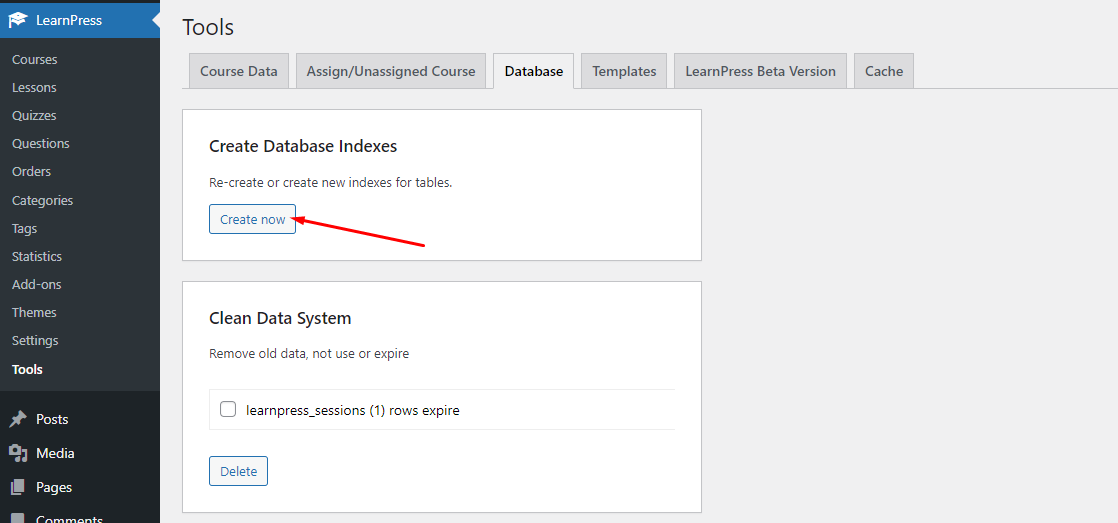Switch to the Cache tab
This screenshot has height=523, width=1118.
884,71
